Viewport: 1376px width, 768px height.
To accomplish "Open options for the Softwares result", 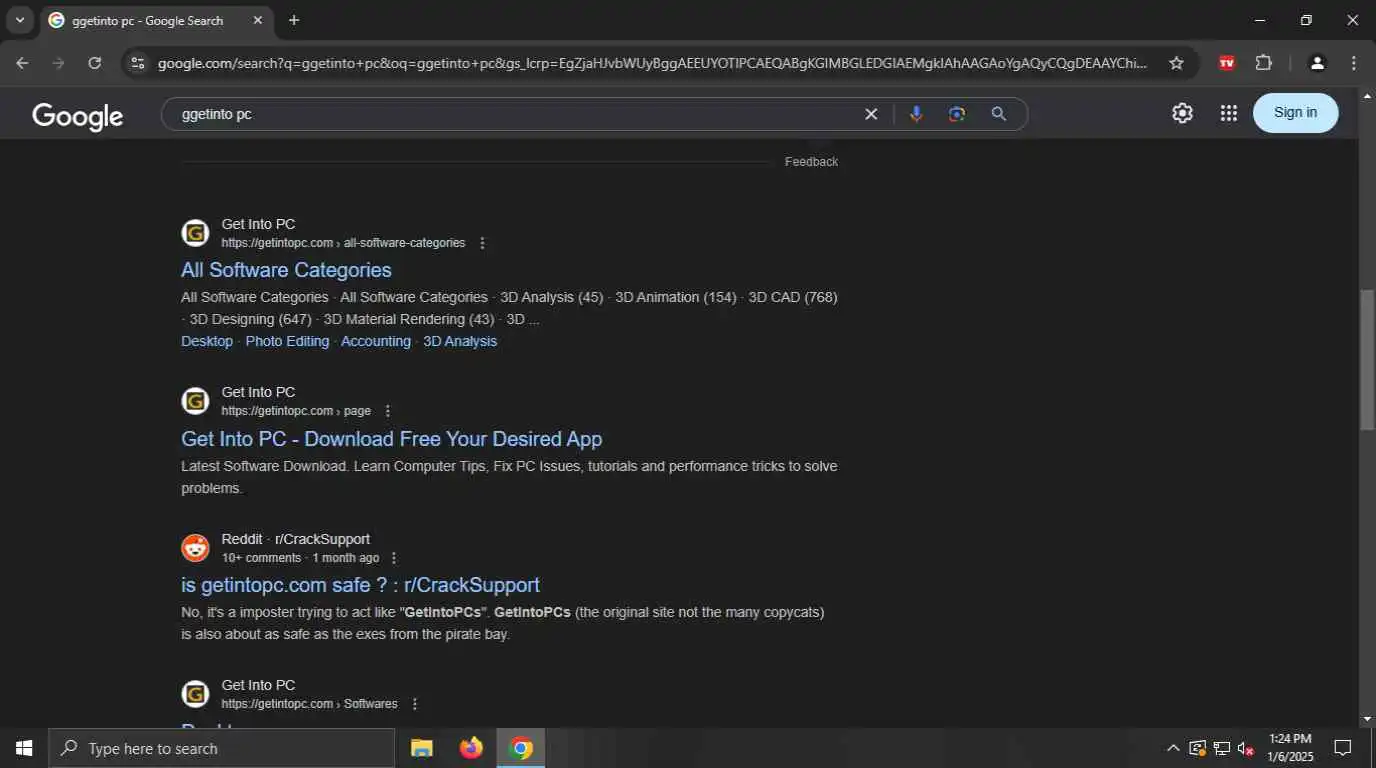I will click(415, 704).
